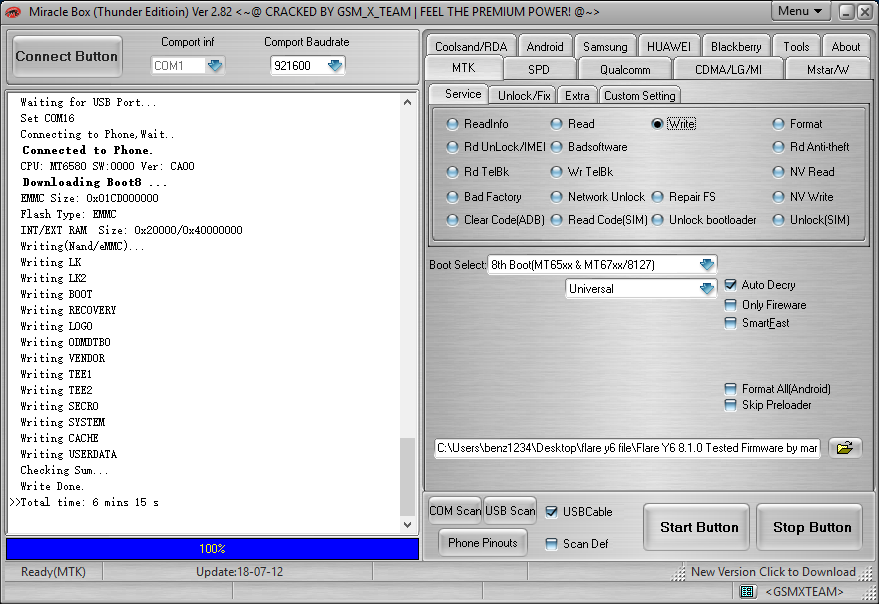Switch to the Mstar/W tab
The width and height of the screenshot is (879, 604).
pos(827,70)
